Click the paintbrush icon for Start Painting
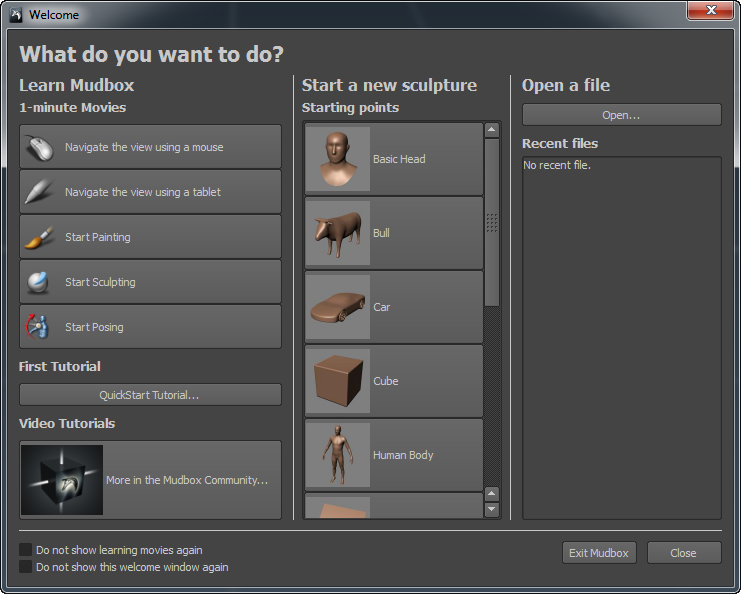 tap(38, 237)
